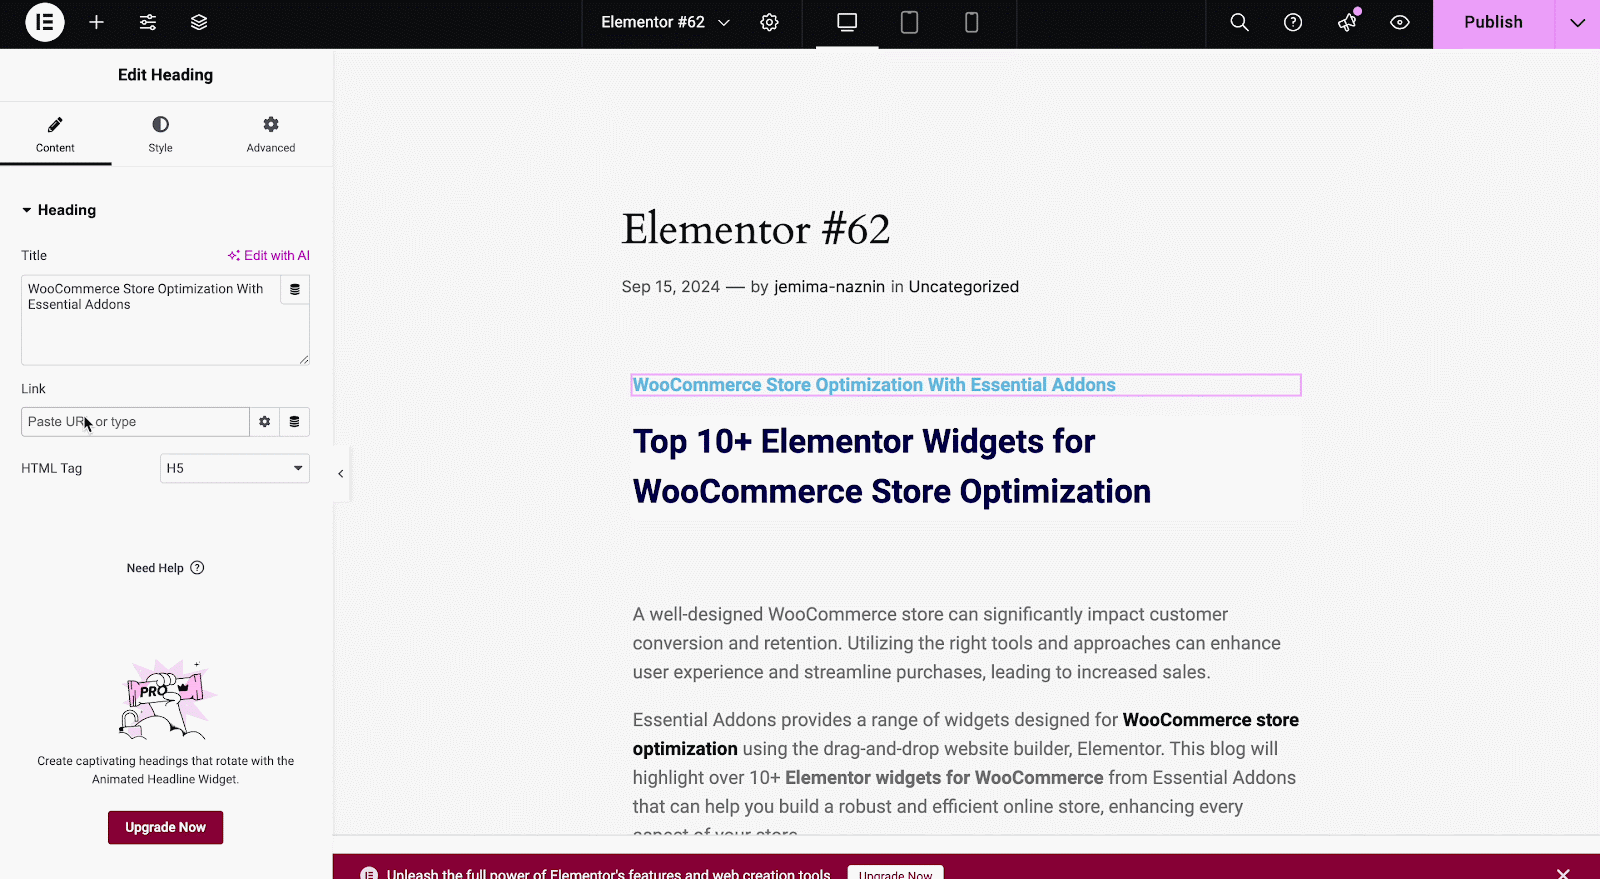Dismiss the bottom upgrade banner
Viewport: 1600px width, 879px height.
click(1563, 873)
